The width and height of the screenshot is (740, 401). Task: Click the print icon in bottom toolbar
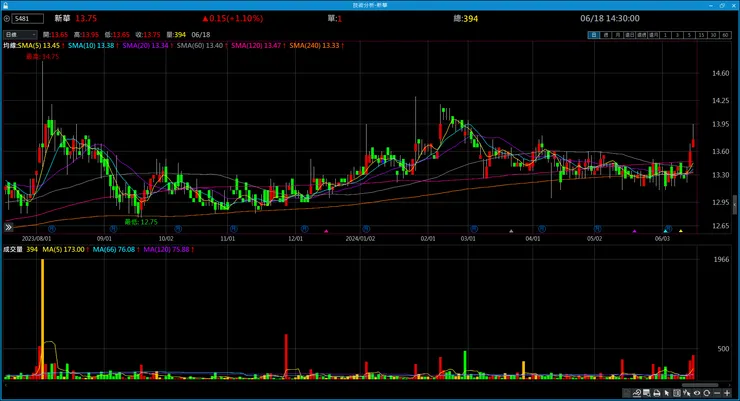point(656,393)
